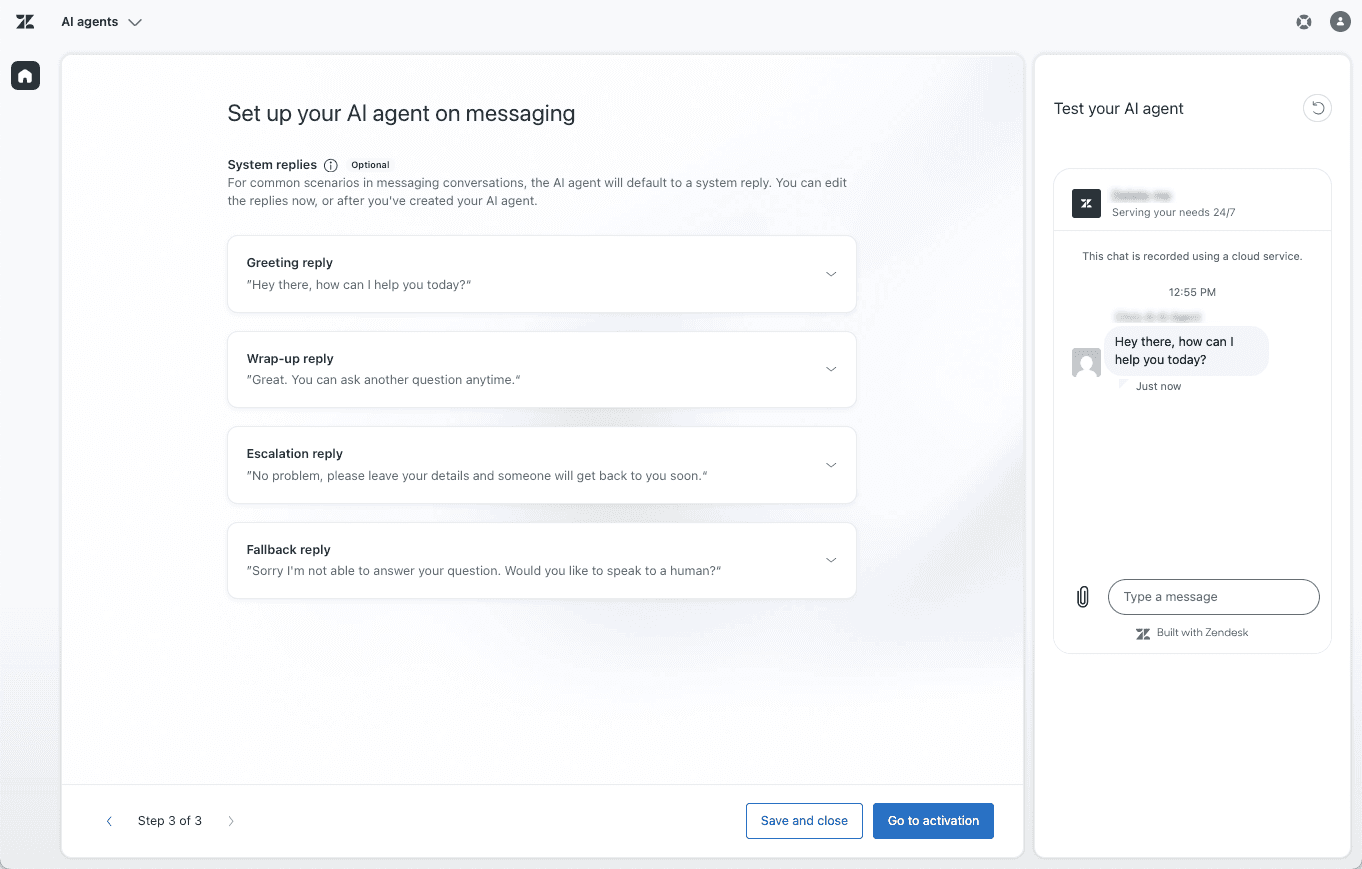The width and height of the screenshot is (1362, 869).
Task: Click the greeting chat bubble message
Action: coord(1186,351)
